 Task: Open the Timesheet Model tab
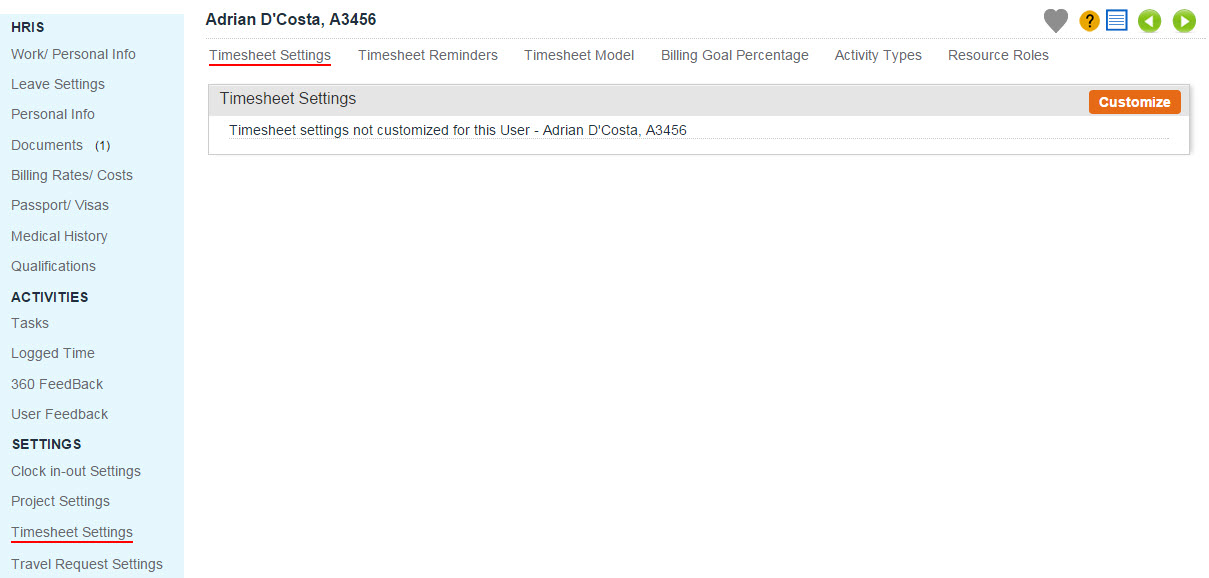(579, 56)
